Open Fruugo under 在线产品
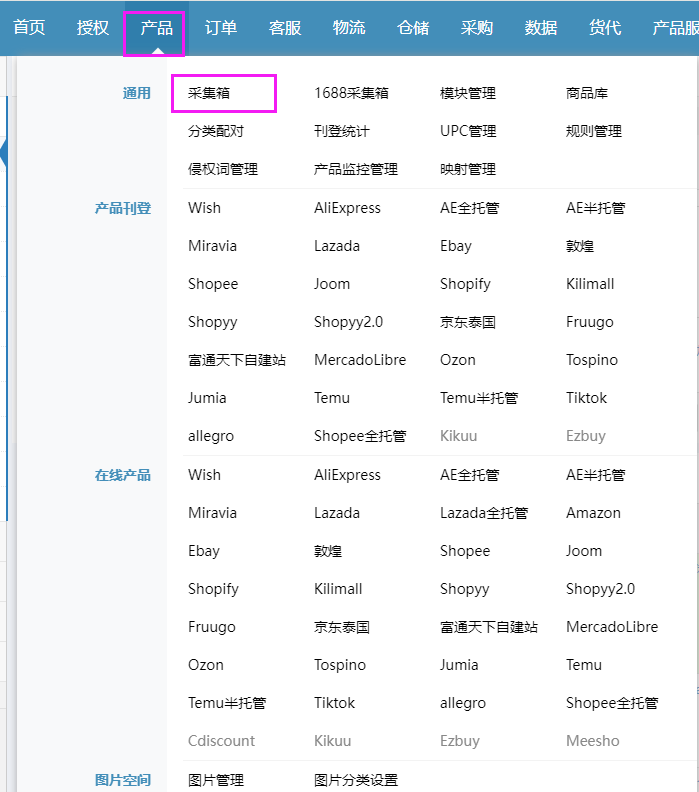699x792 pixels. click(212, 627)
